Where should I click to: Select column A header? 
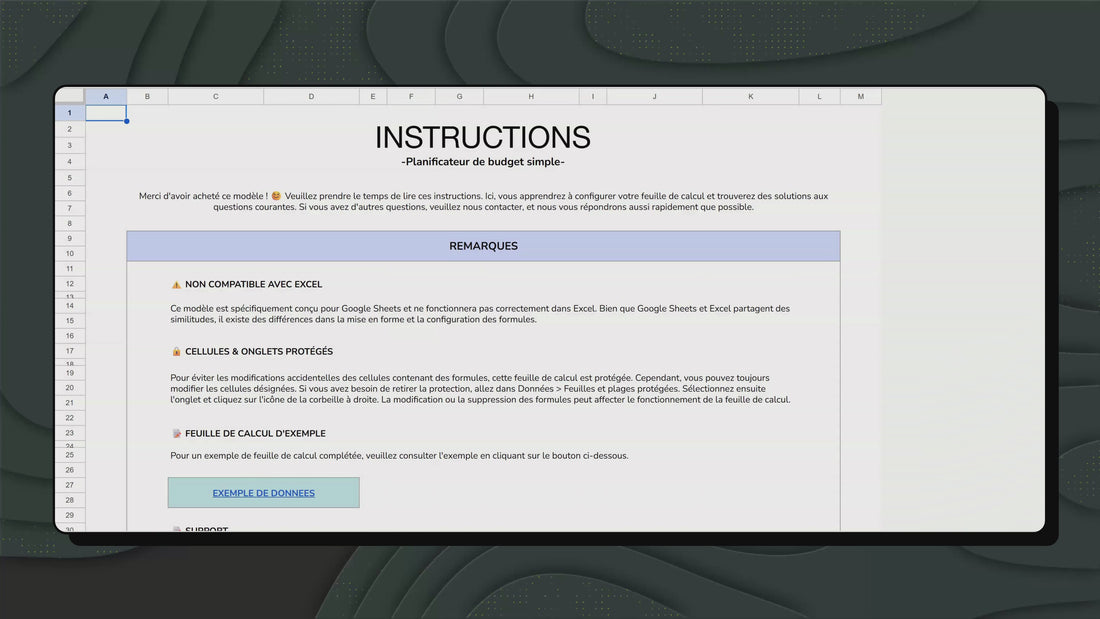(106, 96)
